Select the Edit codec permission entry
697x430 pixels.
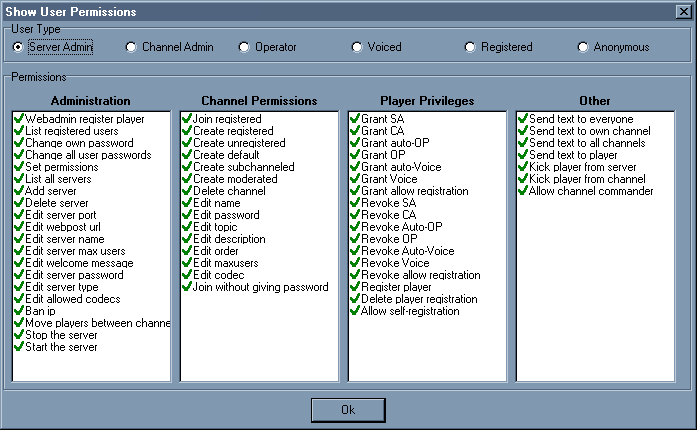pos(221,275)
